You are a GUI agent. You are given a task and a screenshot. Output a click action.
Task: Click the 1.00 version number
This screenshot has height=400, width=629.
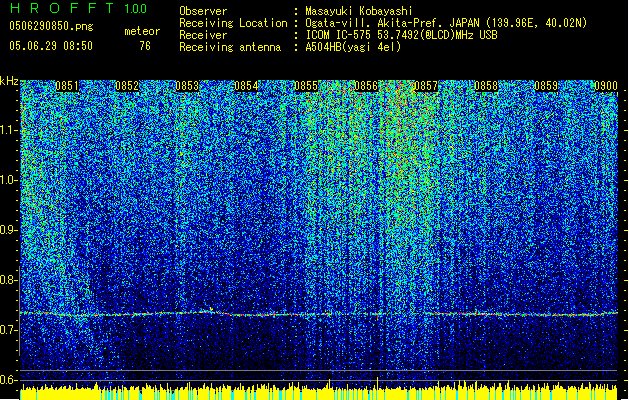pos(136,8)
